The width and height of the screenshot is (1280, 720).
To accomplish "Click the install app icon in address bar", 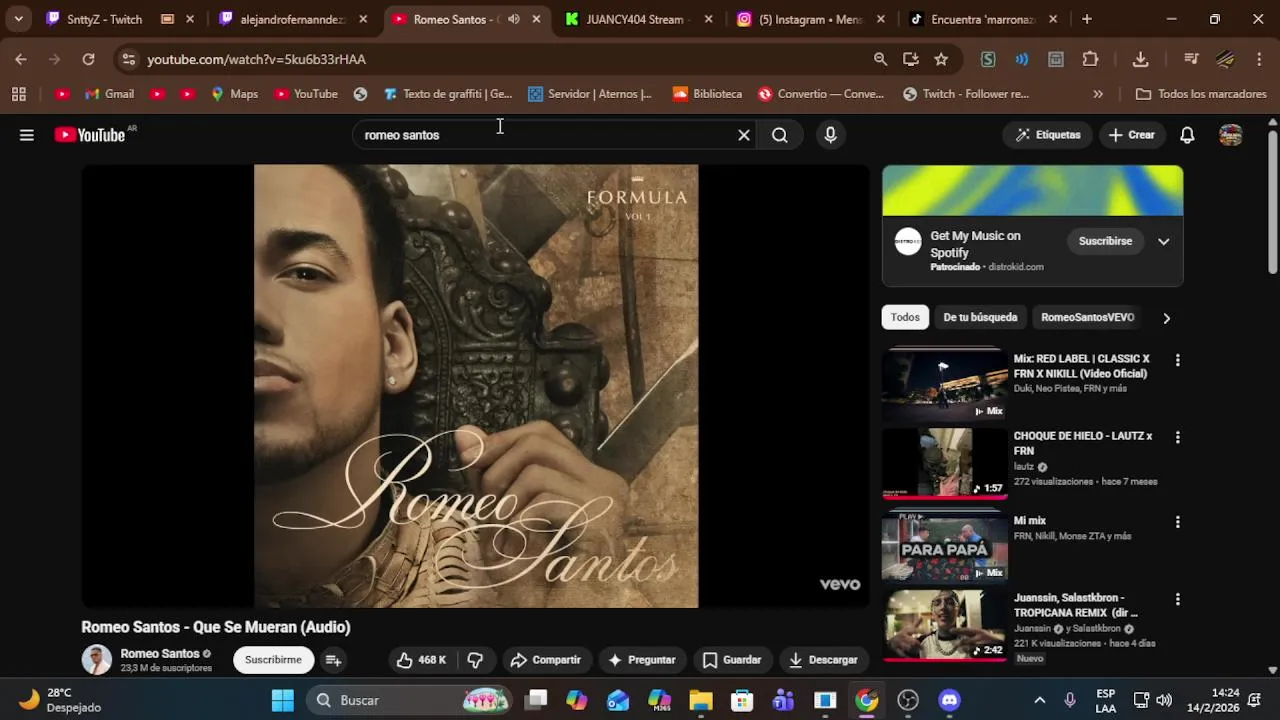I will tap(911, 59).
